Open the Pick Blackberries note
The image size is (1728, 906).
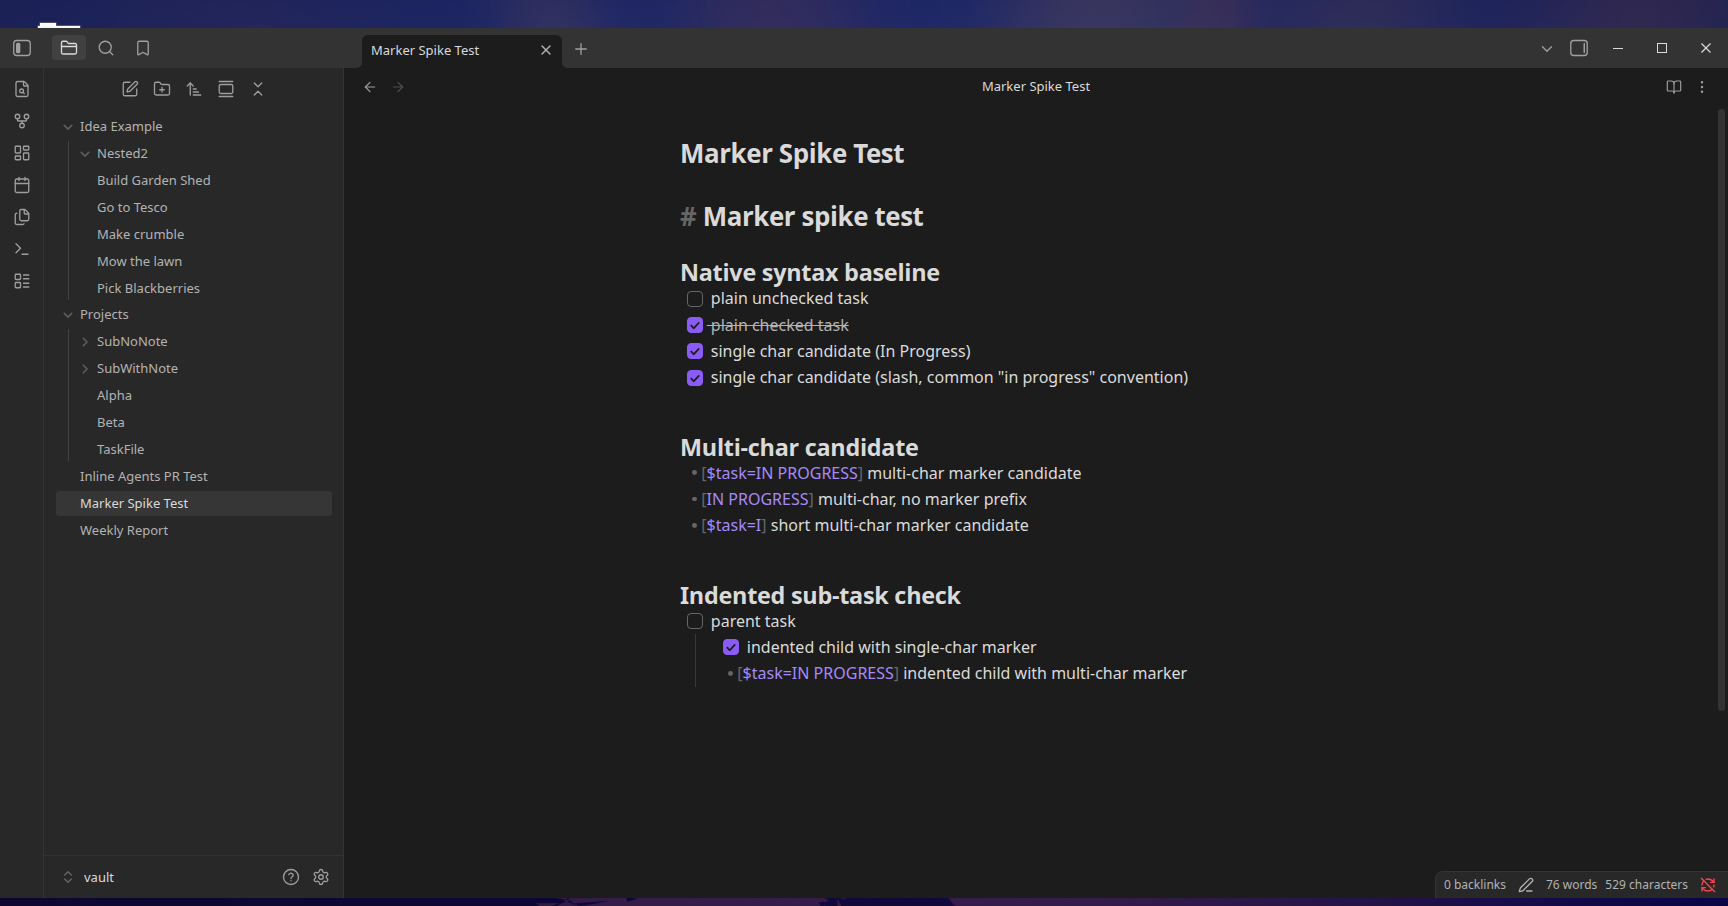[148, 288]
